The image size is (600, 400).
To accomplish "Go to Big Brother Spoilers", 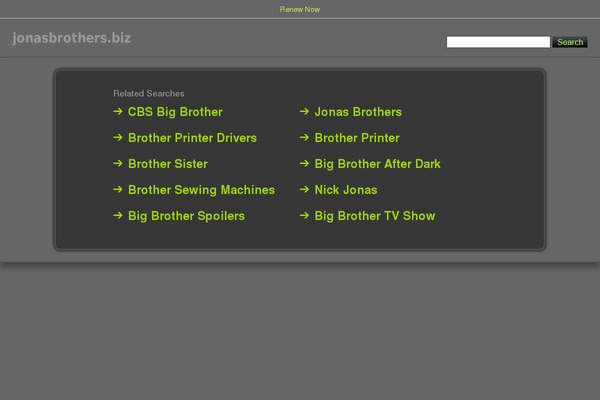I will [186, 216].
